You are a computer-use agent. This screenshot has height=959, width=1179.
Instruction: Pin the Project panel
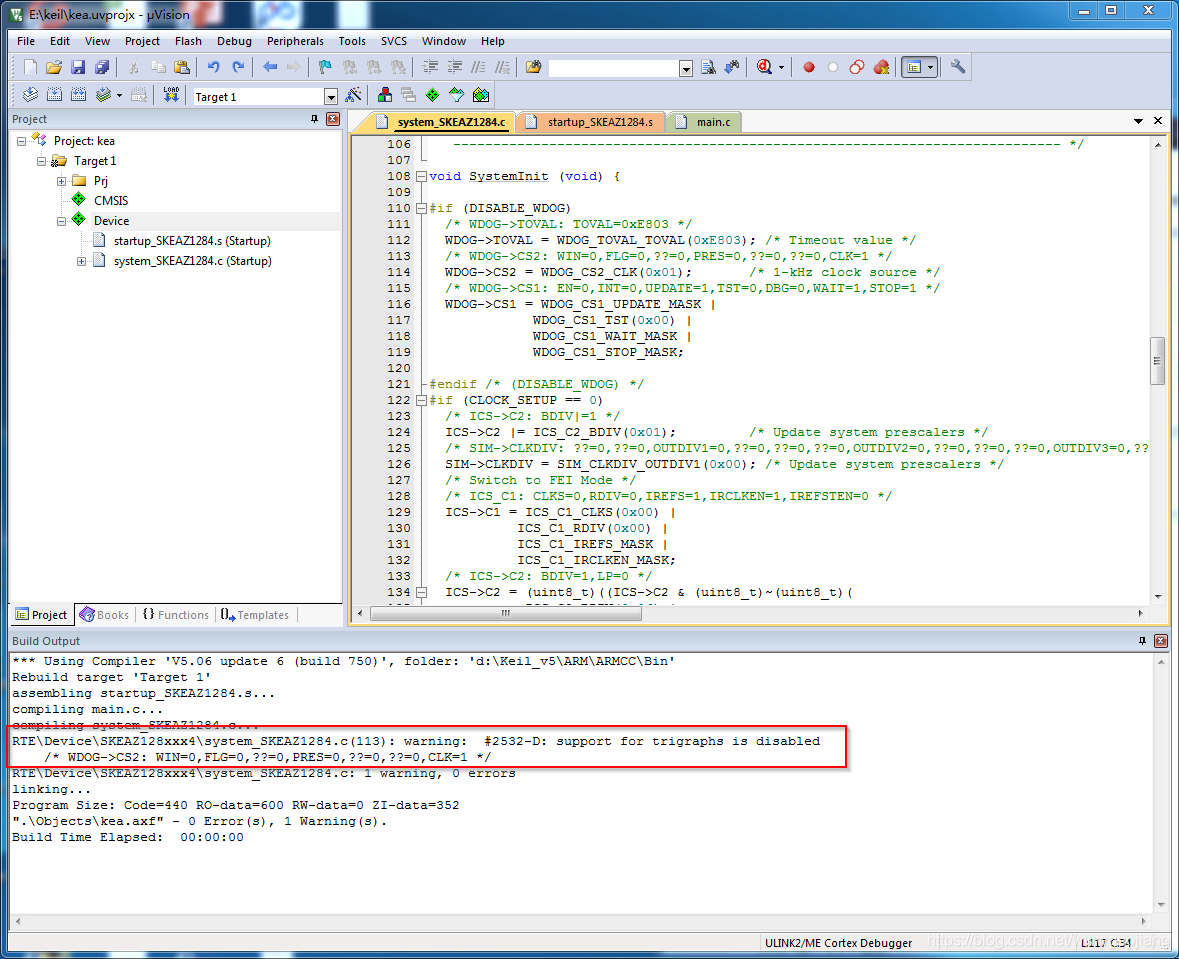(314, 119)
